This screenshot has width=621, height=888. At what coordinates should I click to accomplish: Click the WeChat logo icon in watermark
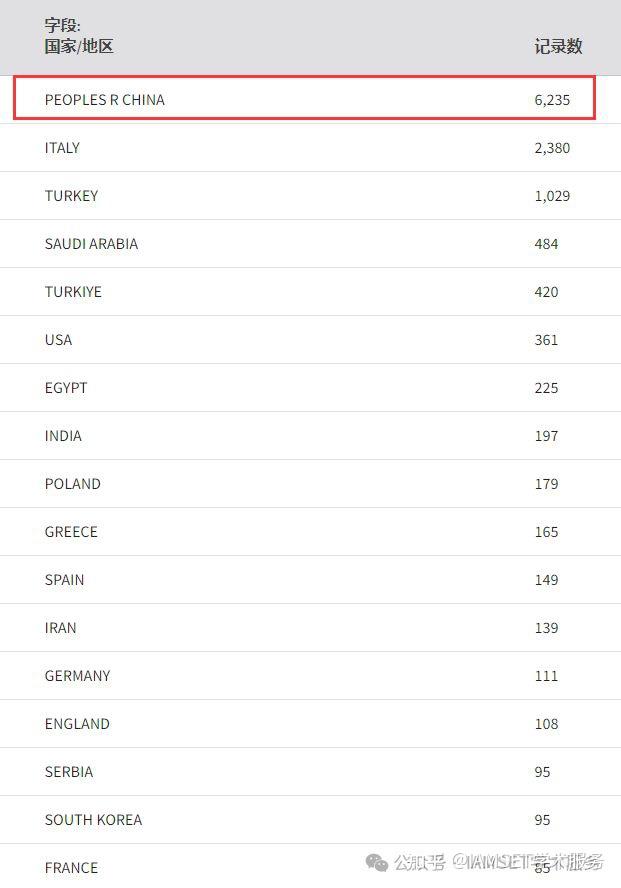click(377, 862)
